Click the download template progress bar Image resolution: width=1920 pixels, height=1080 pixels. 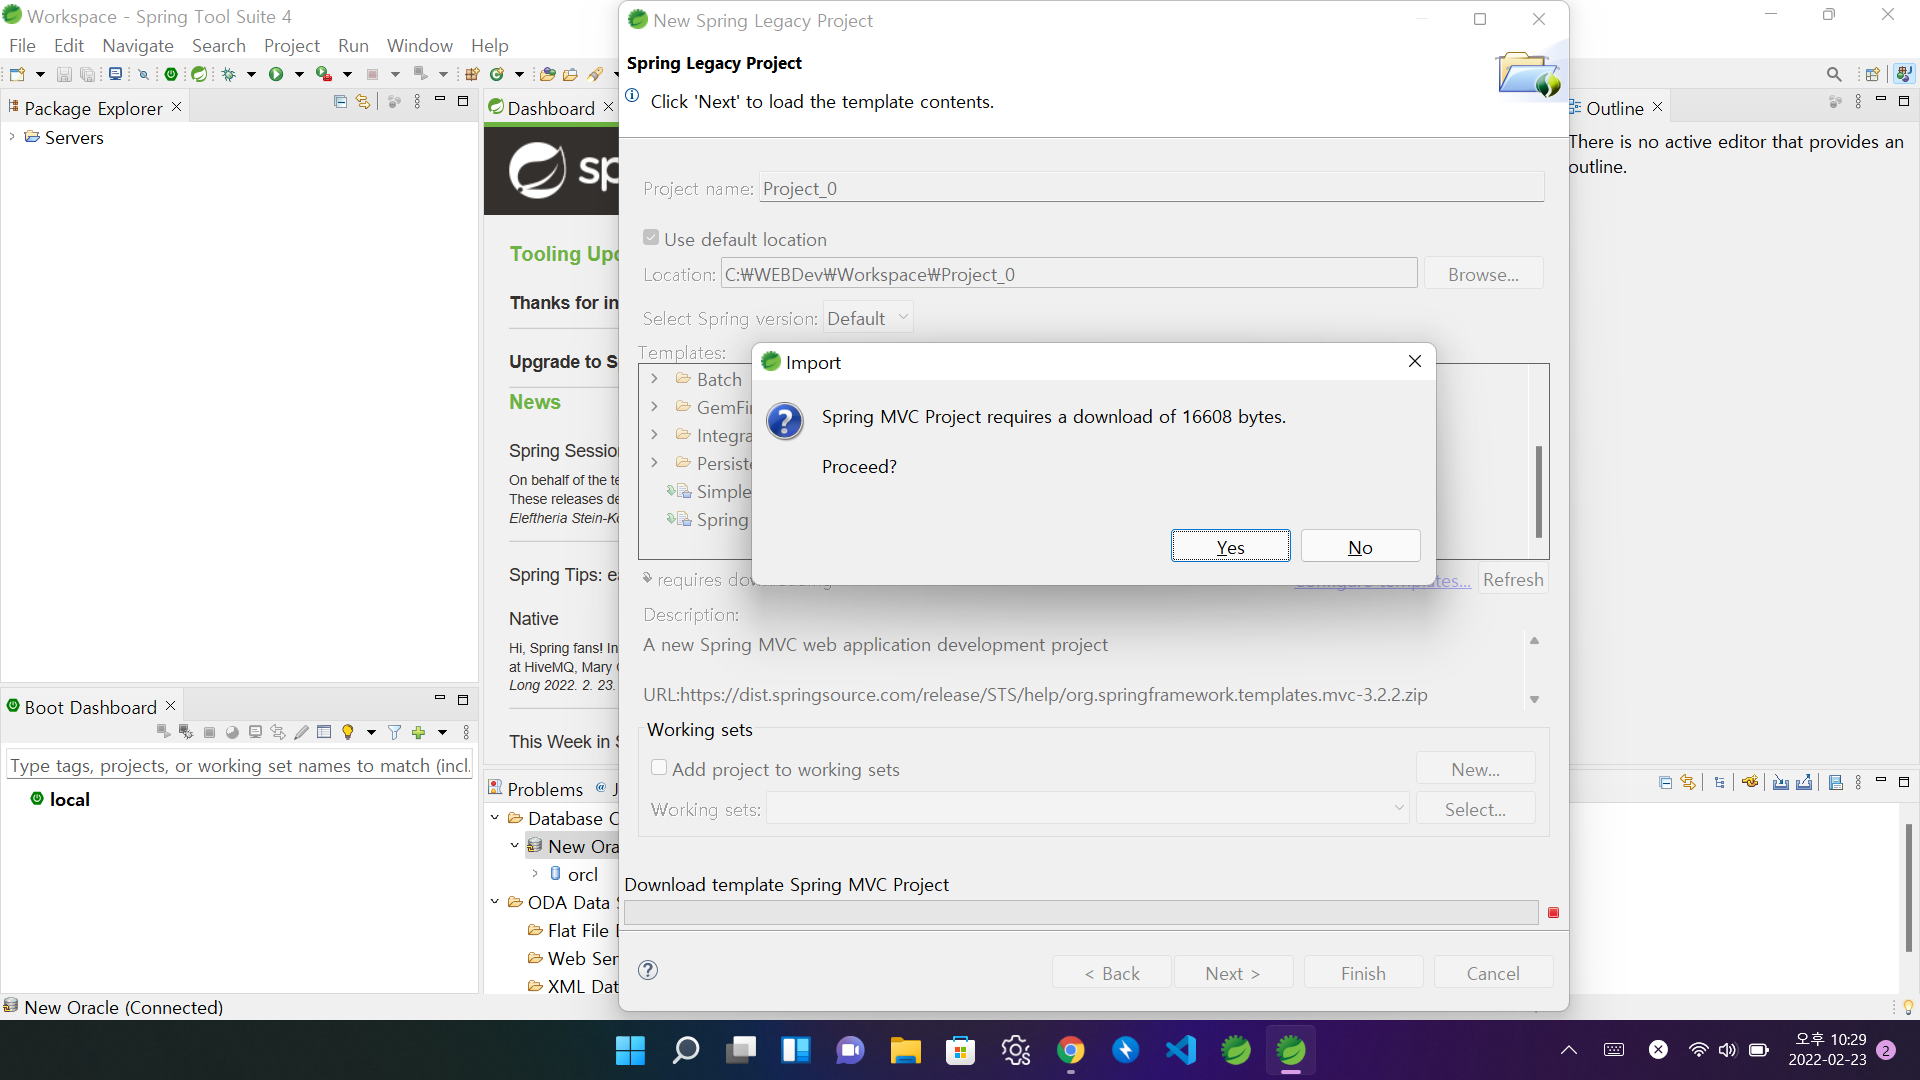pyautogui.click(x=1080, y=912)
